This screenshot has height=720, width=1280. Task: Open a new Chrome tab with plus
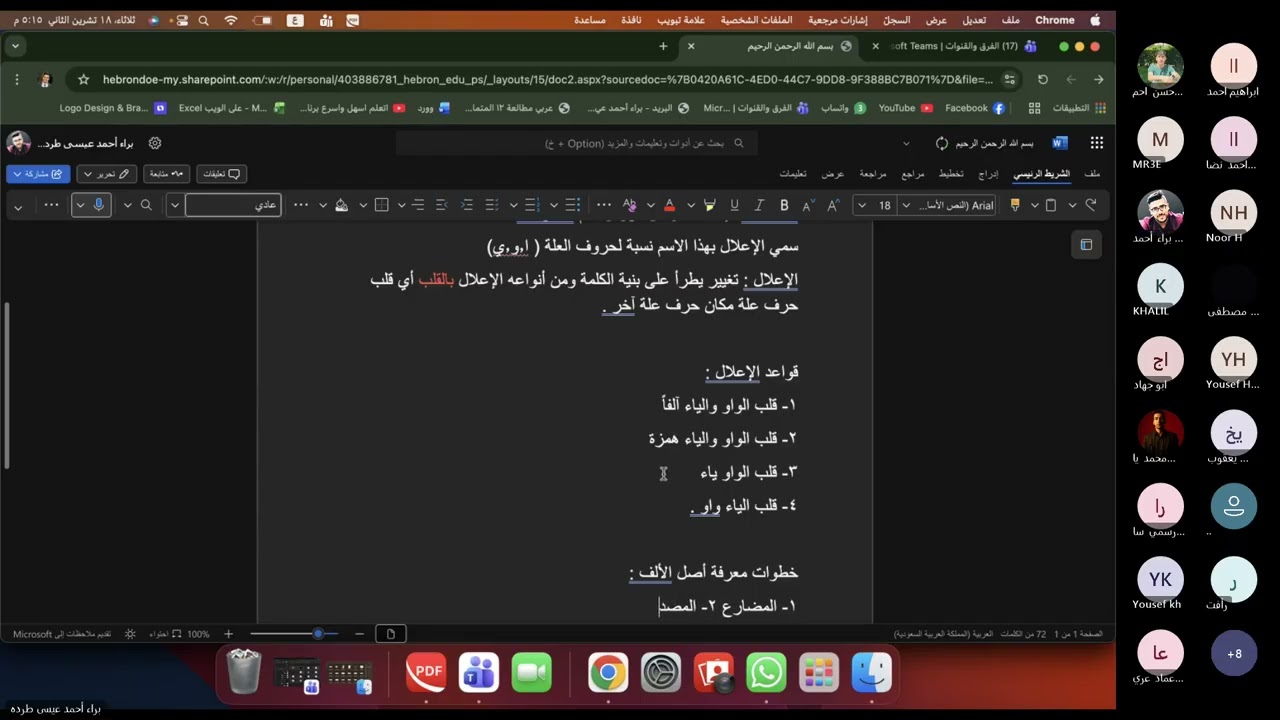(x=663, y=46)
